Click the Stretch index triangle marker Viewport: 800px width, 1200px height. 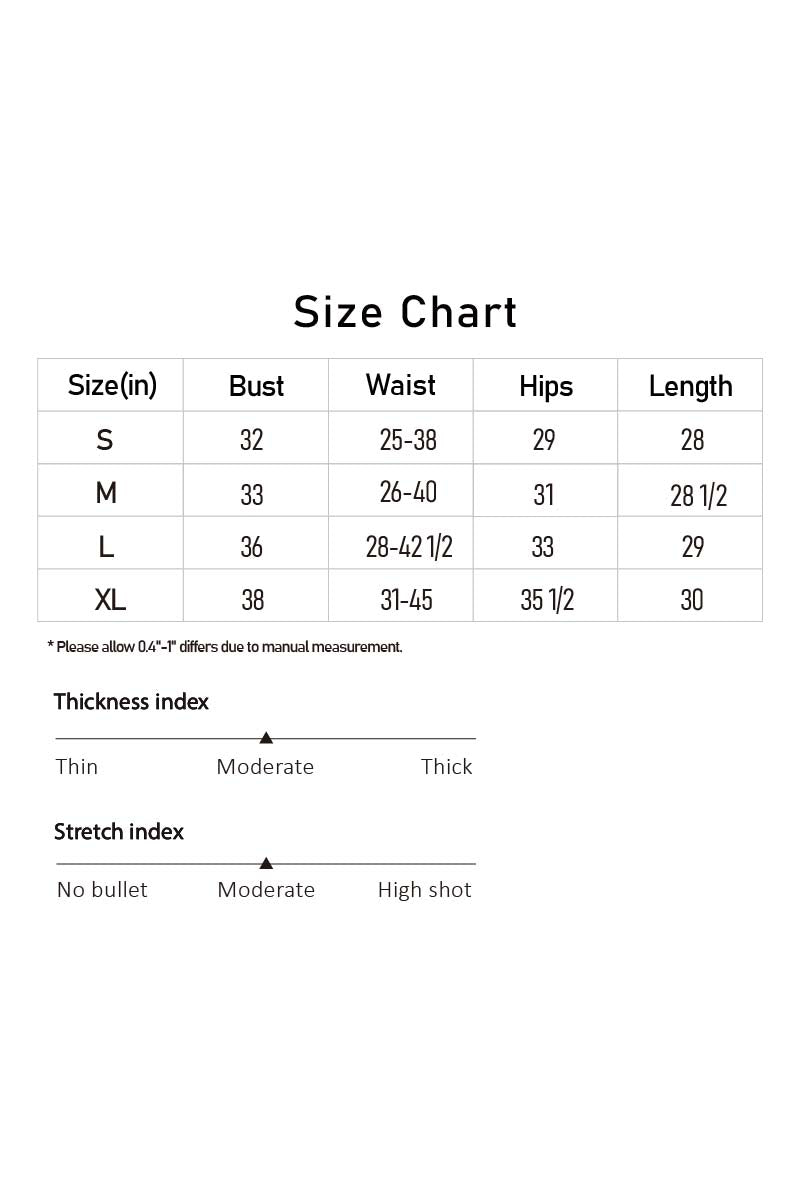pos(266,863)
